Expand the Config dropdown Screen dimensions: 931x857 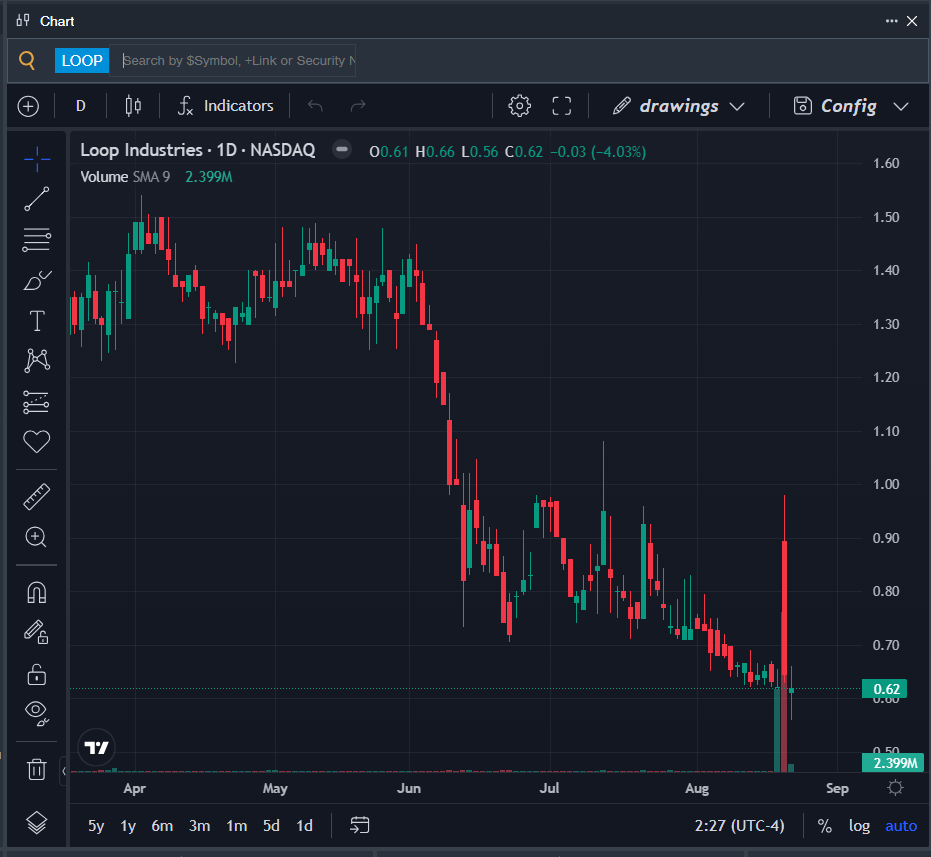851,106
